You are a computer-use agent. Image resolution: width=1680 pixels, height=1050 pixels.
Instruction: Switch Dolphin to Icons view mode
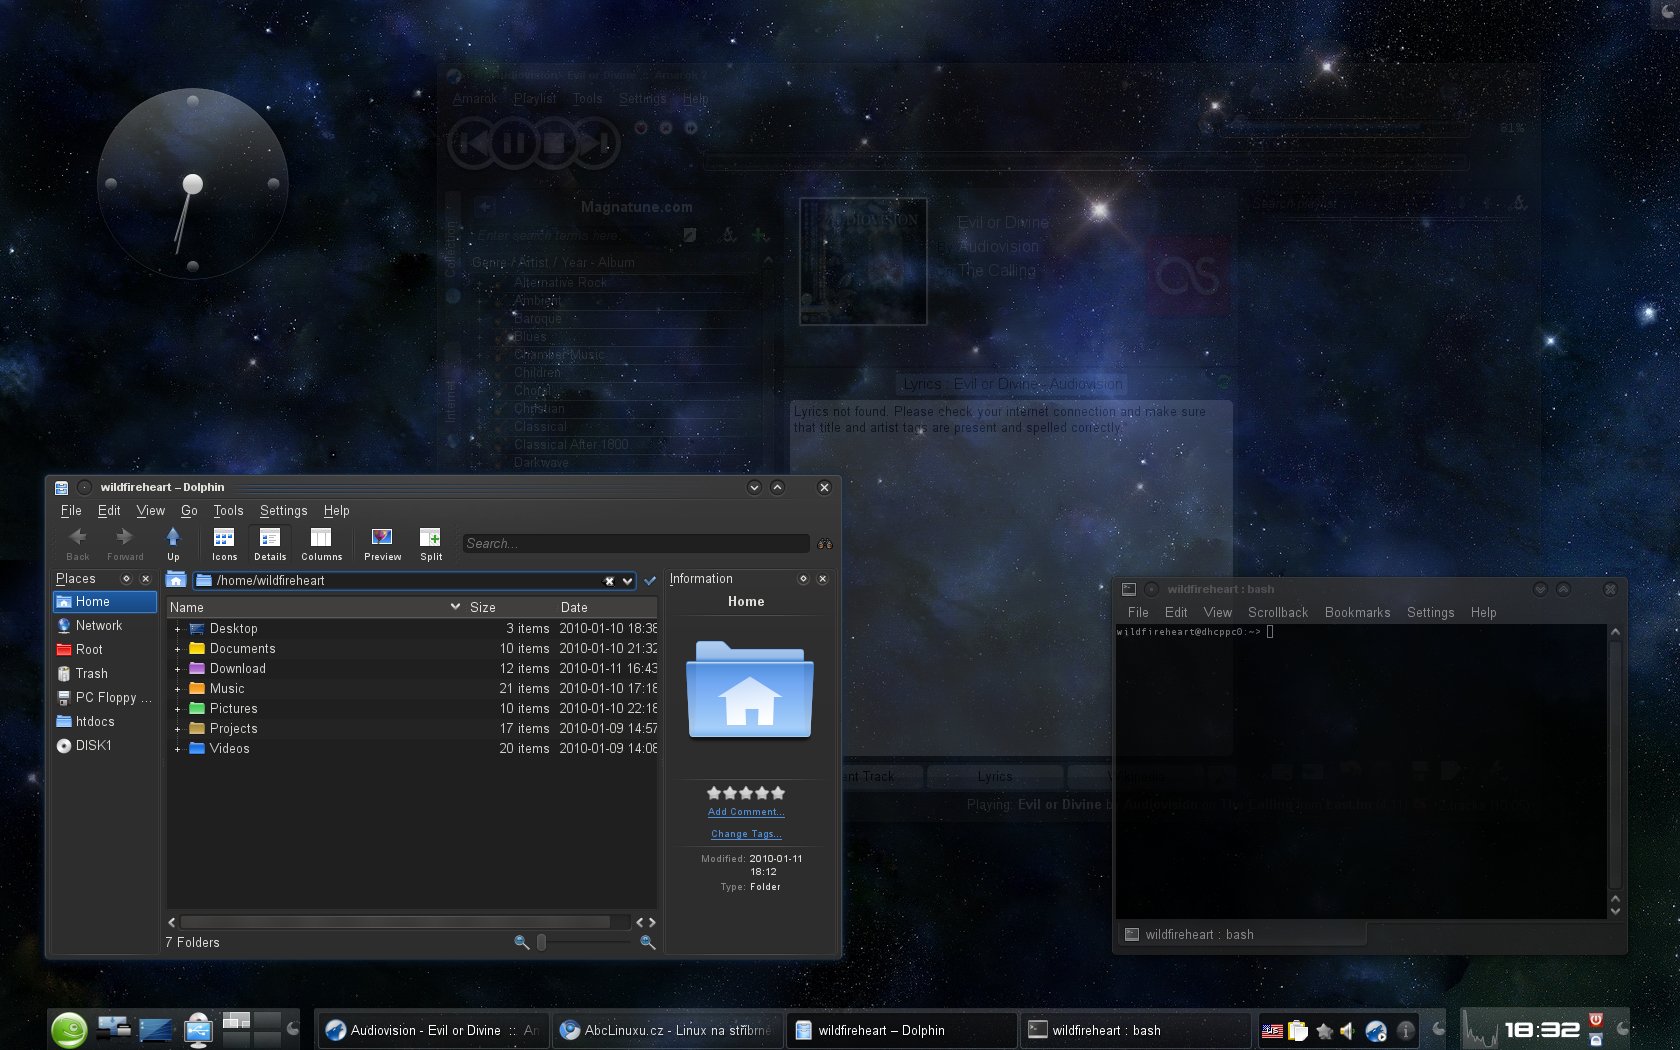pyautogui.click(x=224, y=543)
